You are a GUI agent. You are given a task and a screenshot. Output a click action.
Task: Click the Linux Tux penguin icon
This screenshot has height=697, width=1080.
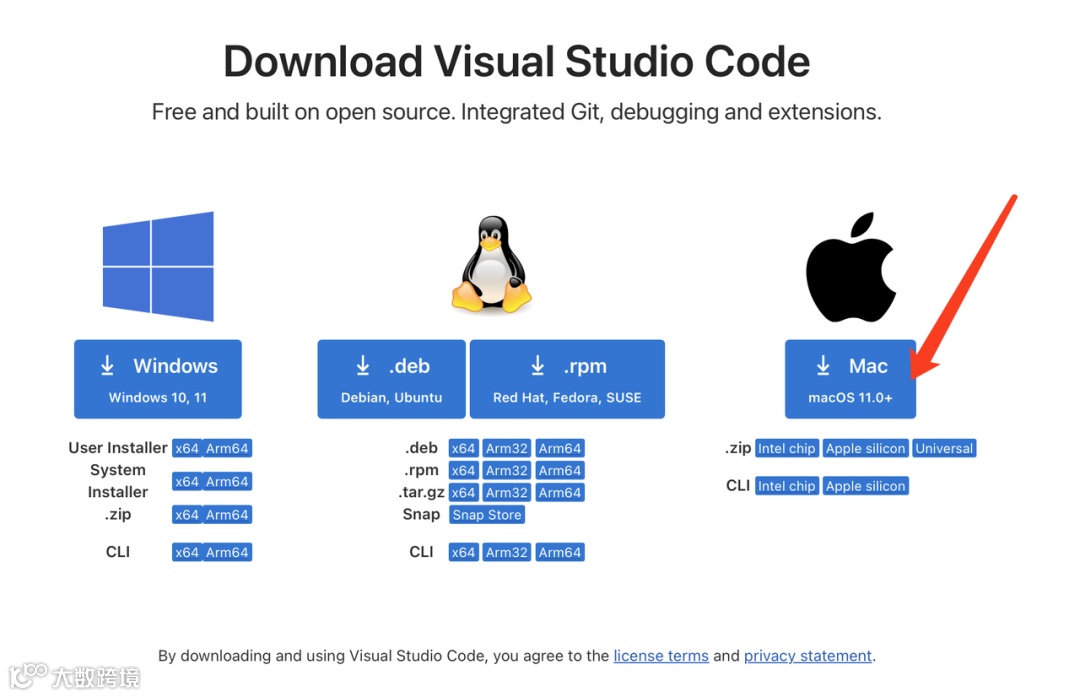491,264
